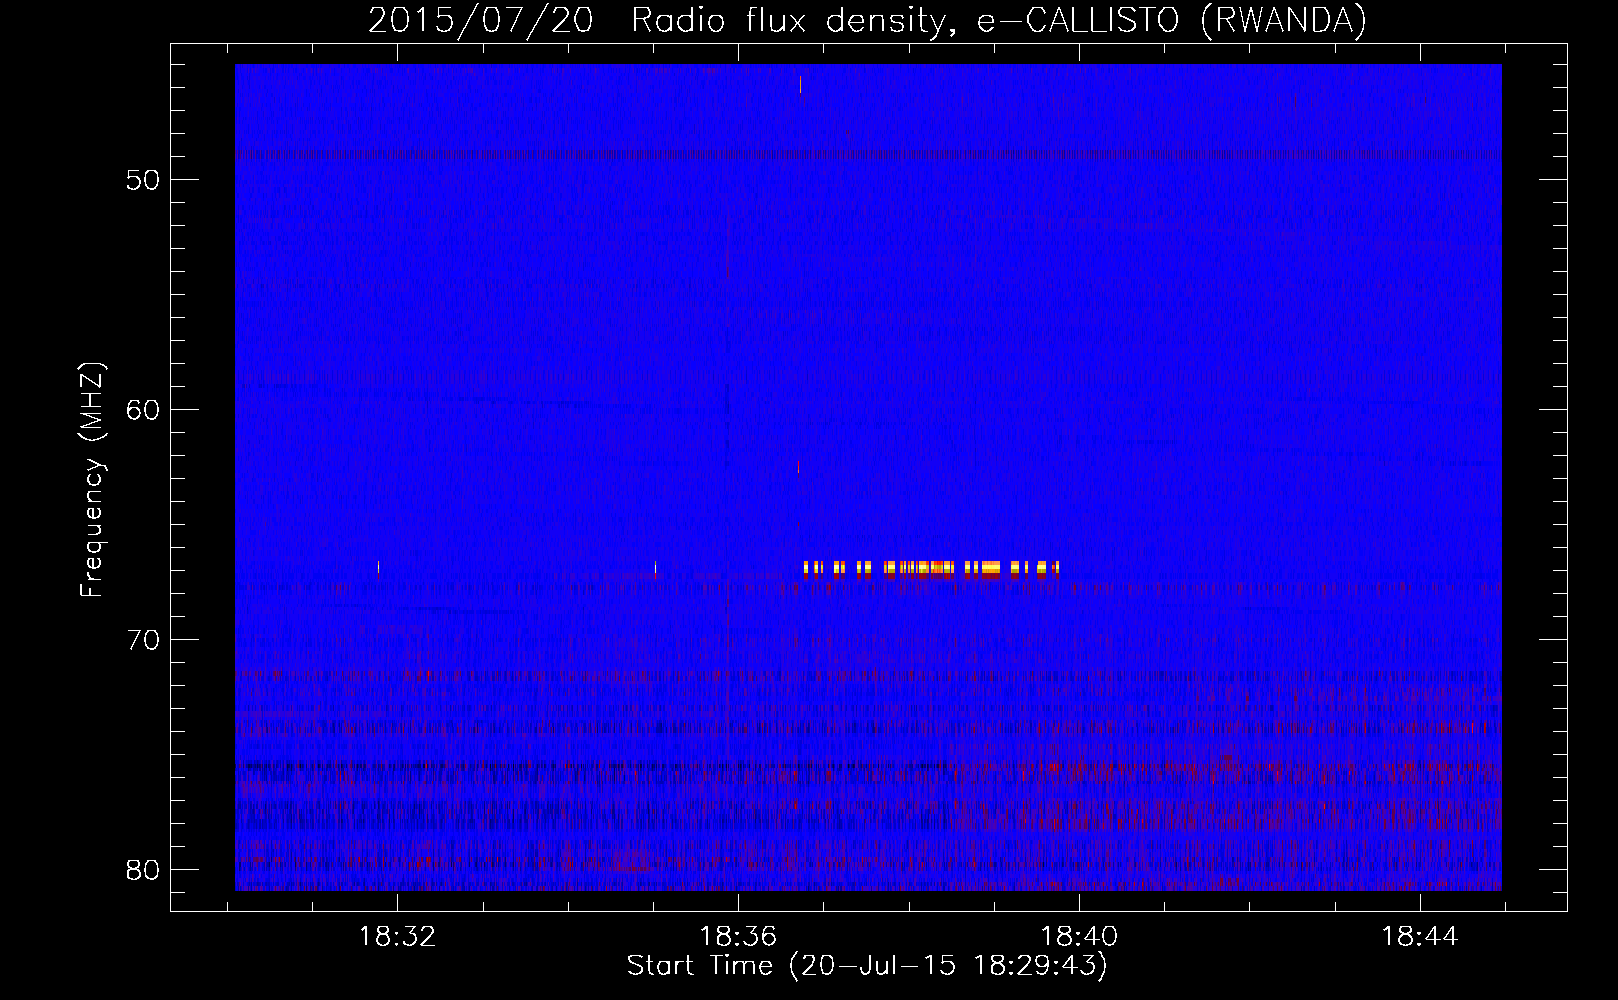Click the 'Frequency (MHZ)' axis label
The width and height of the screenshot is (1618, 1000).
(92, 480)
